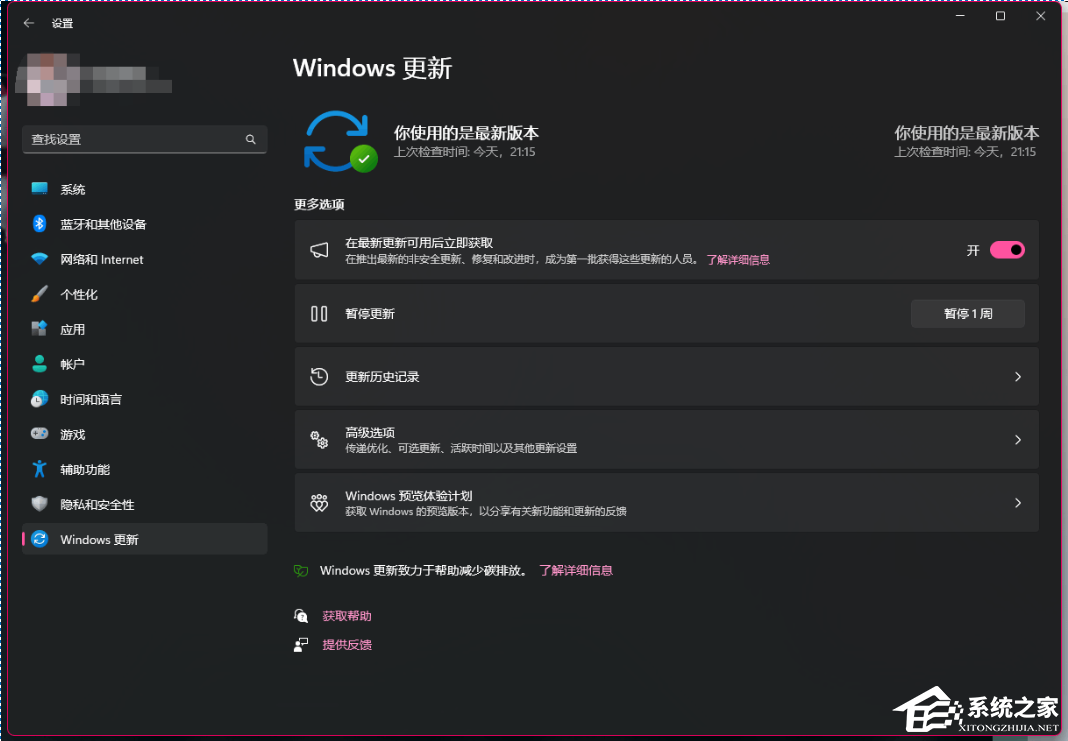Expand Windows 预览体验计划 chevron
1068x741 pixels.
pyautogui.click(x=1018, y=503)
